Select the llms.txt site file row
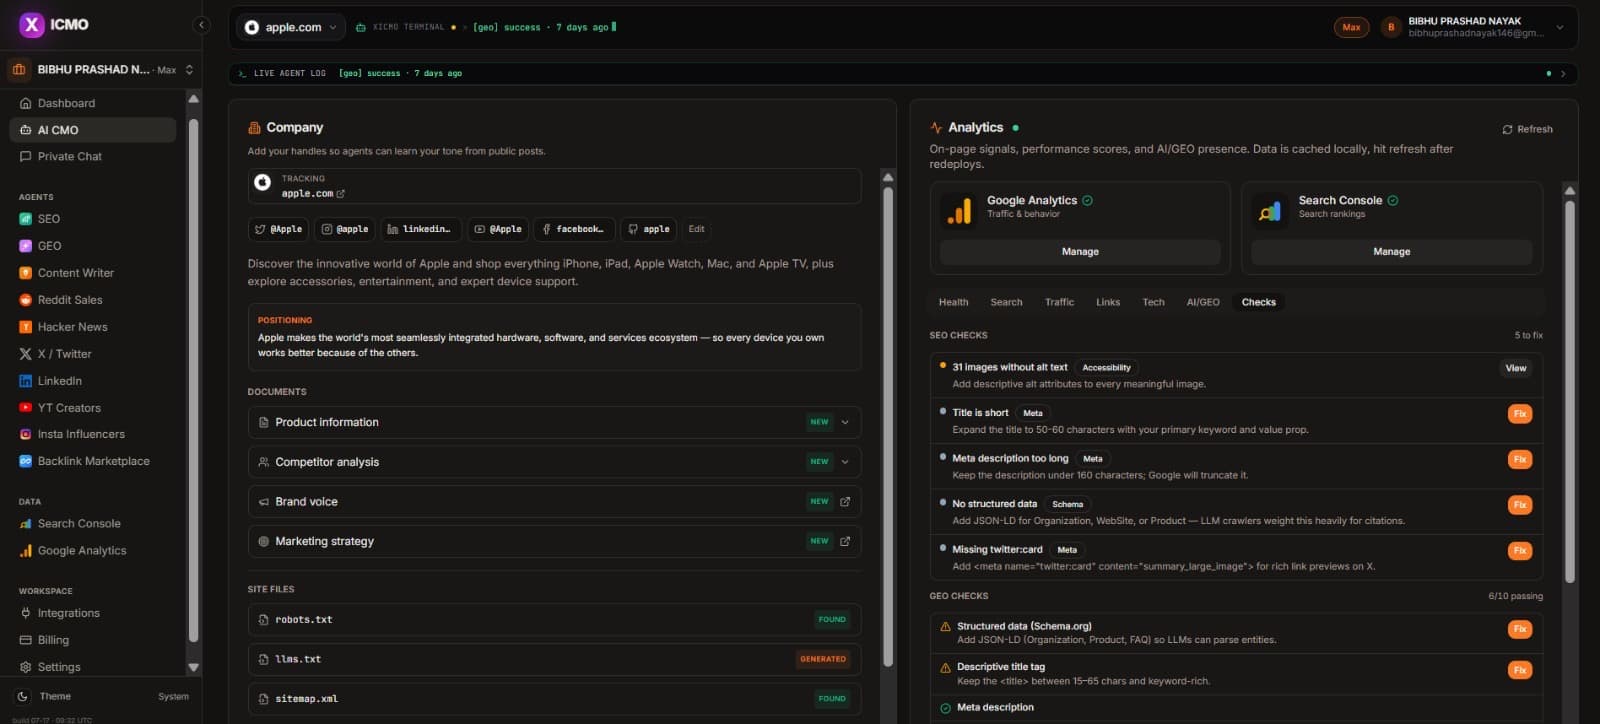 point(554,659)
